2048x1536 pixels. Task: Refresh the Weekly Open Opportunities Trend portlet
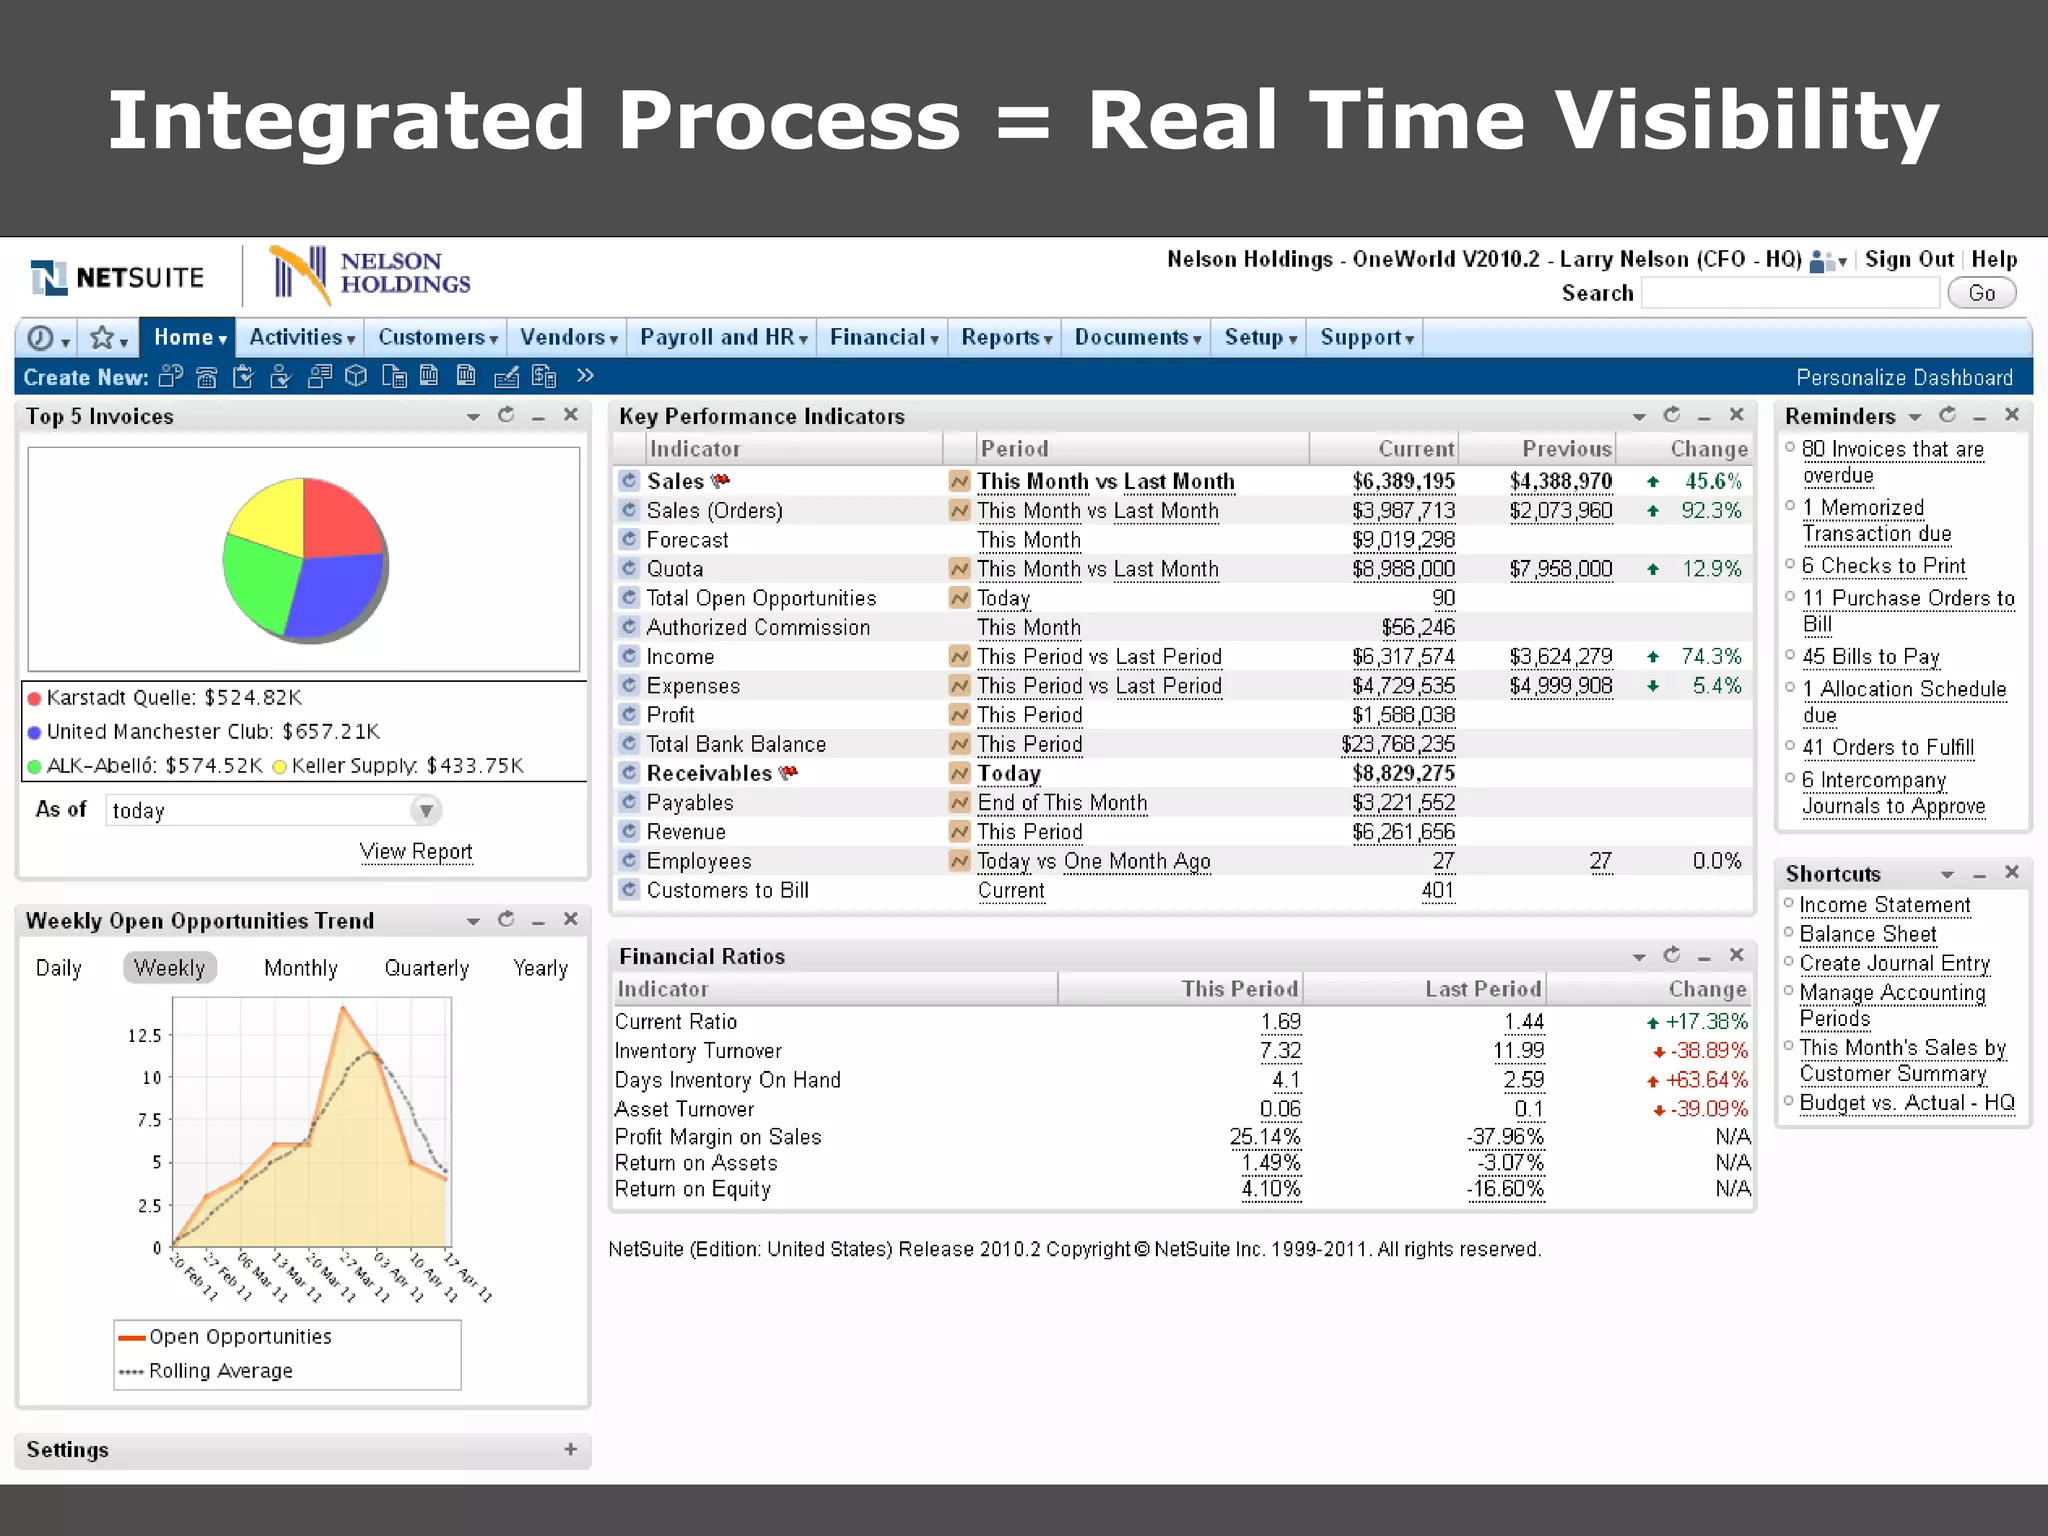pos(506,918)
